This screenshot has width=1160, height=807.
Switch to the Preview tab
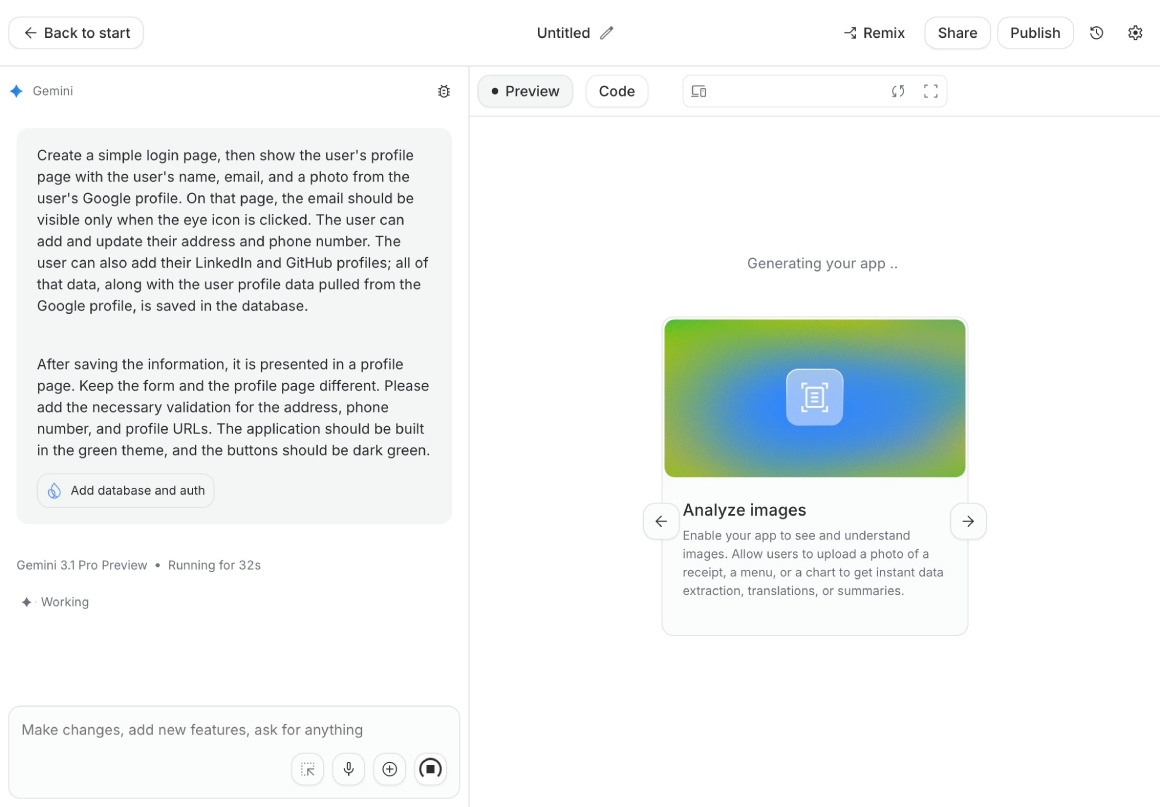click(x=525, y=91)
